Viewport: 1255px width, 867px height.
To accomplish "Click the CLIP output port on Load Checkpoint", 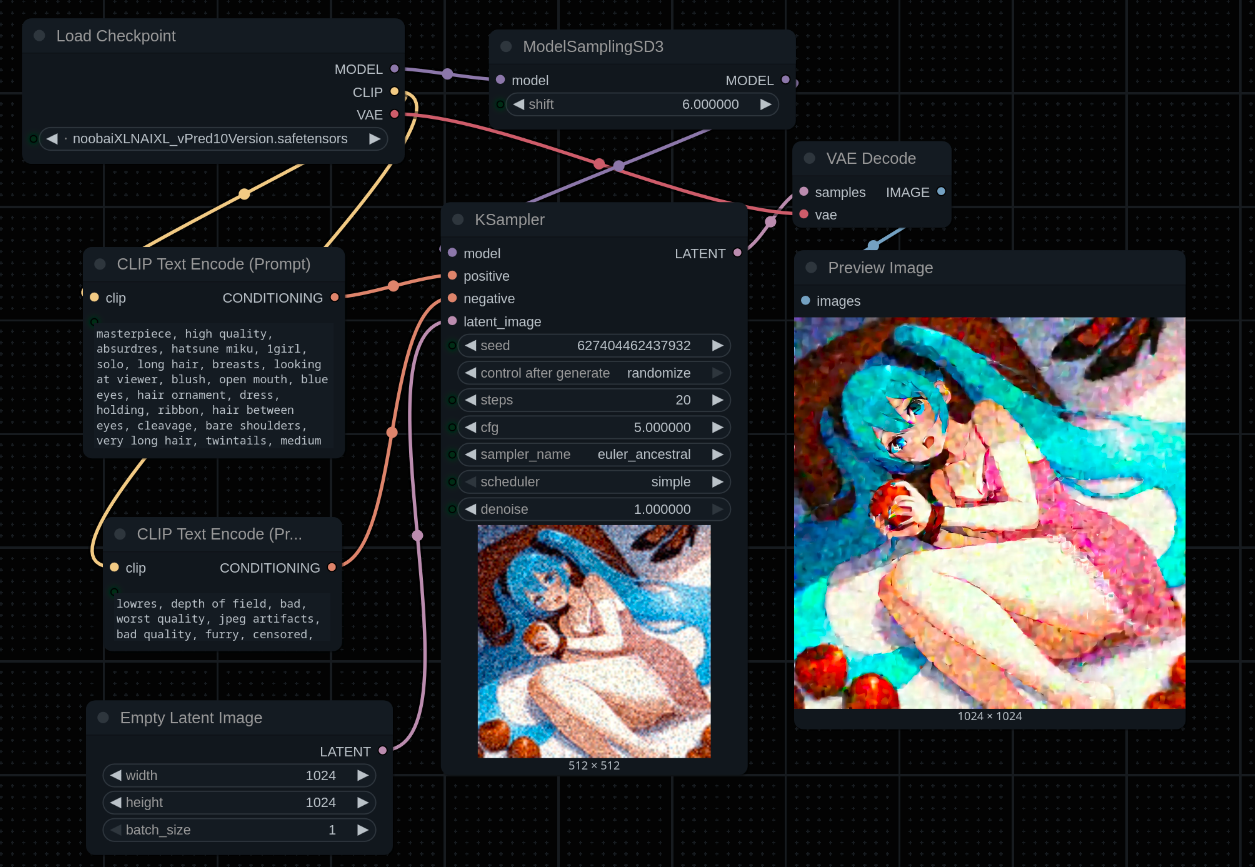I will 394,92.
